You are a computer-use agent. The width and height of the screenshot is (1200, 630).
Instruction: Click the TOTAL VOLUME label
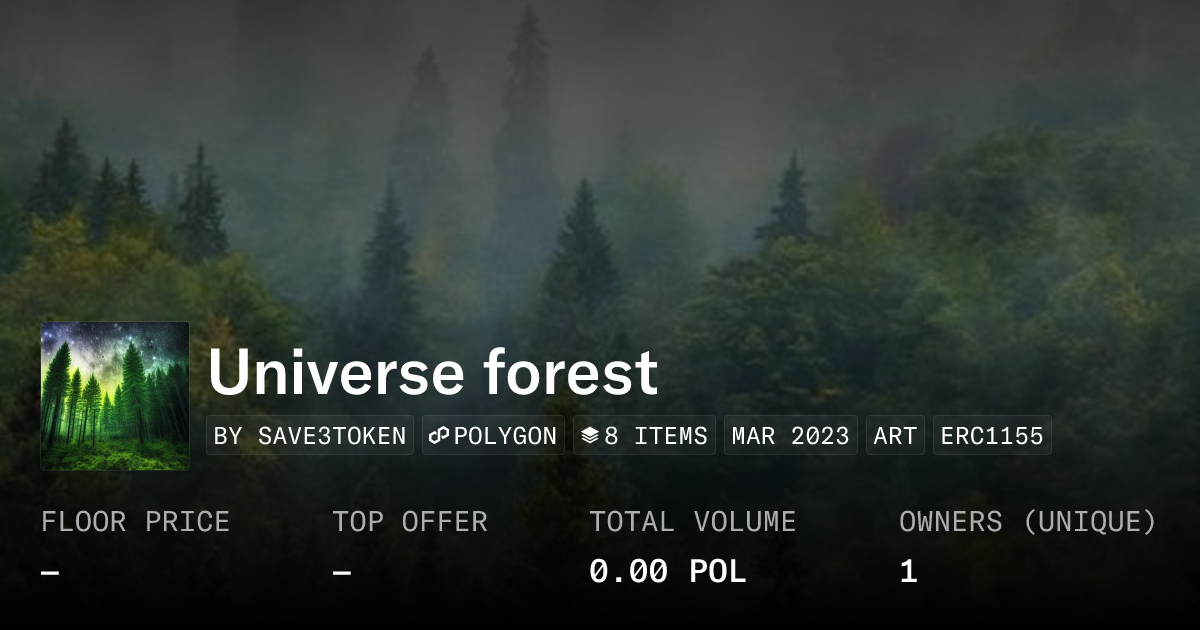pyautogui.click(x=692, y=522)
